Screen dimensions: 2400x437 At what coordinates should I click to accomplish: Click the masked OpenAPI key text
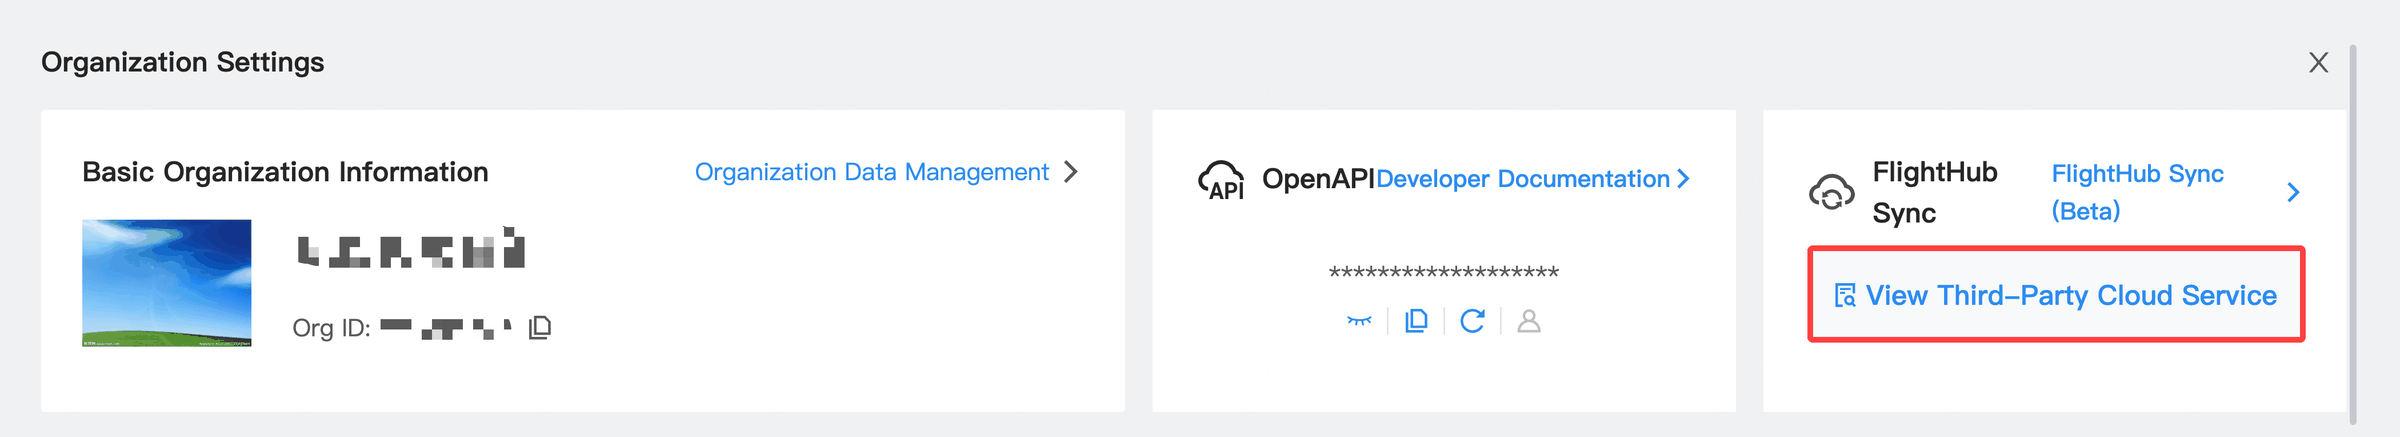(x=1443, y=273)
